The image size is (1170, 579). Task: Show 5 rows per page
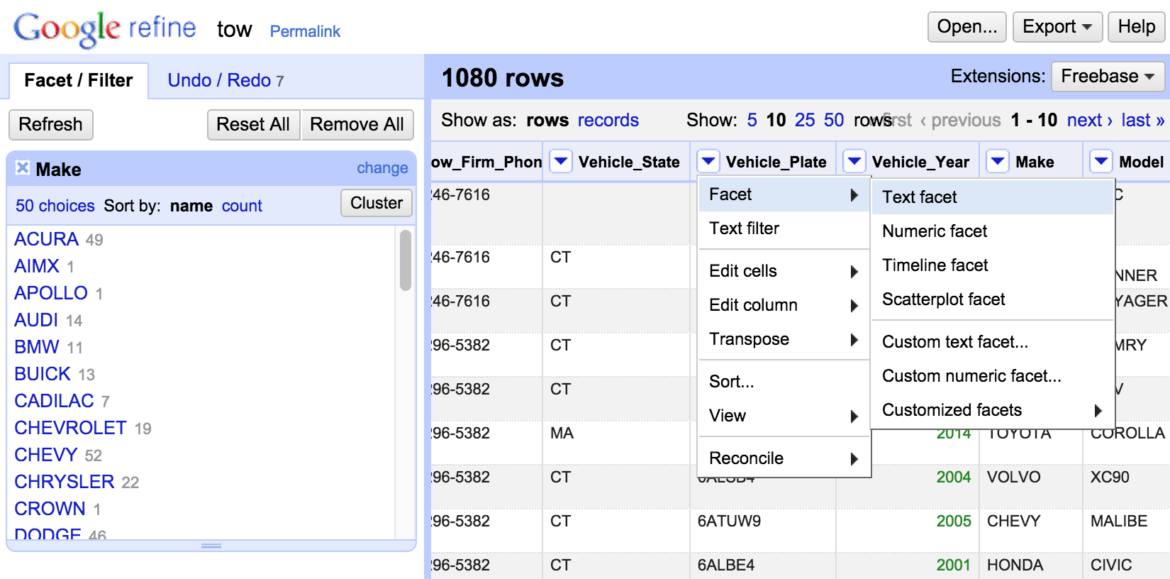coord(752,120)
